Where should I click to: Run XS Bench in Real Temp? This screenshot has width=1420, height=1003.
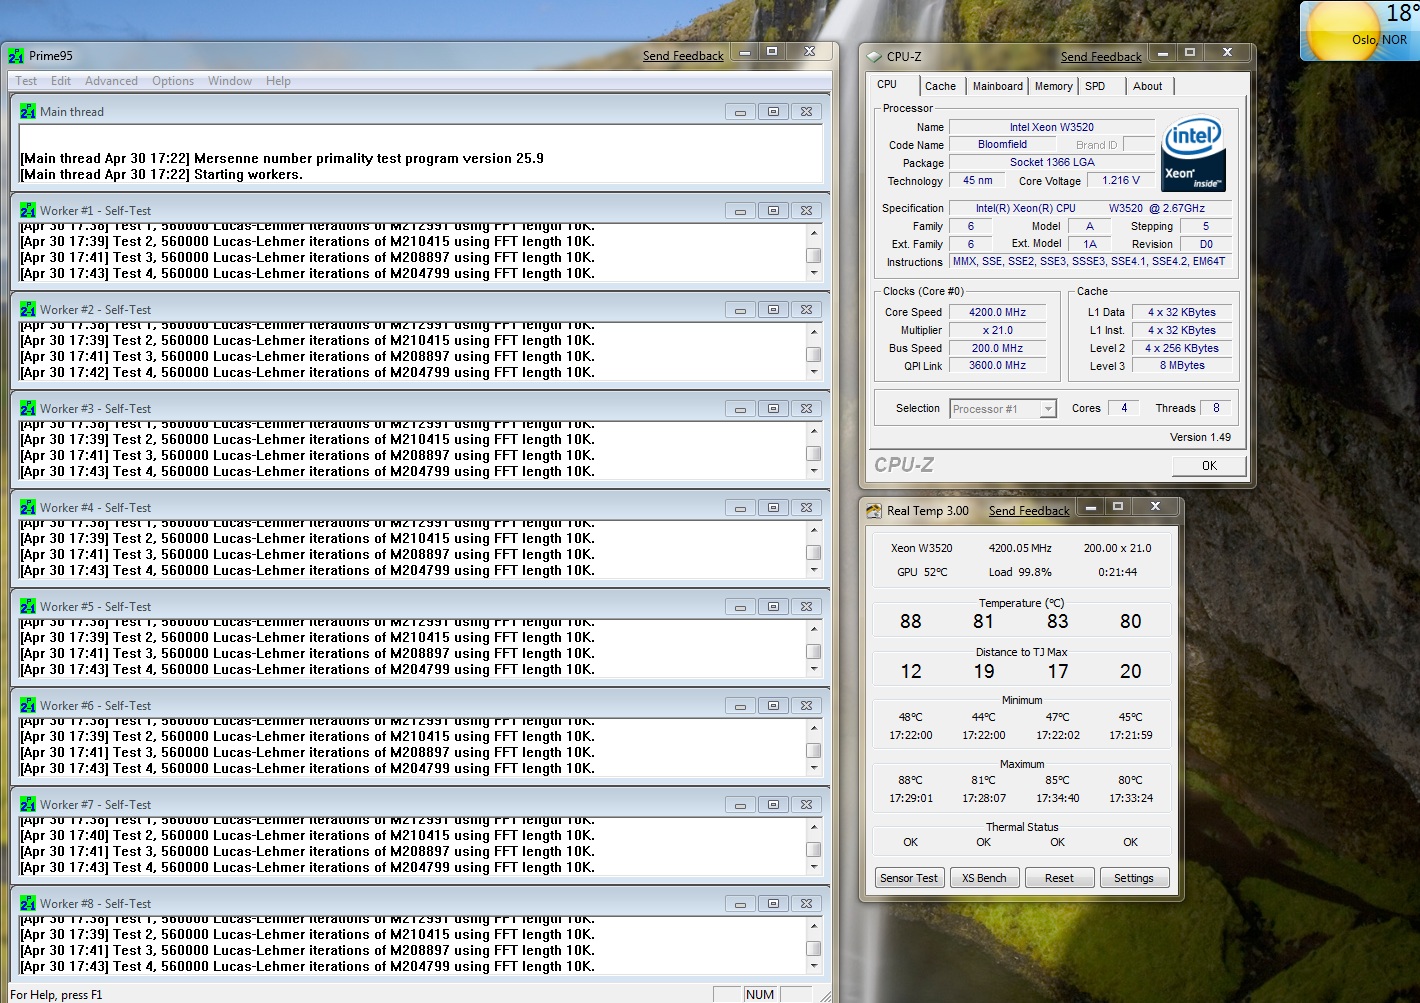(984, 878)
